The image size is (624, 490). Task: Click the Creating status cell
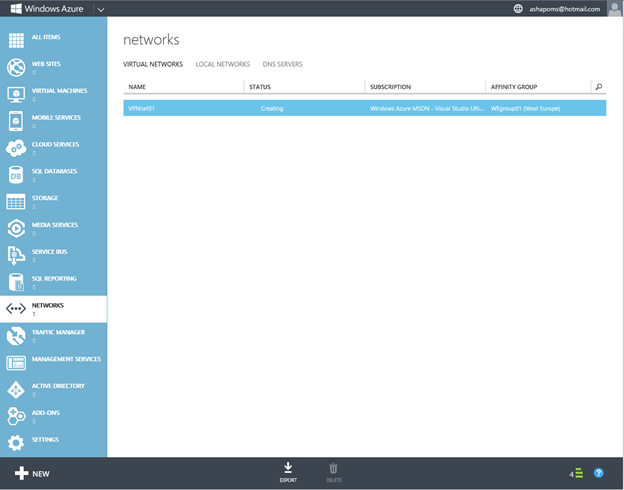click(x=272, y=108)
